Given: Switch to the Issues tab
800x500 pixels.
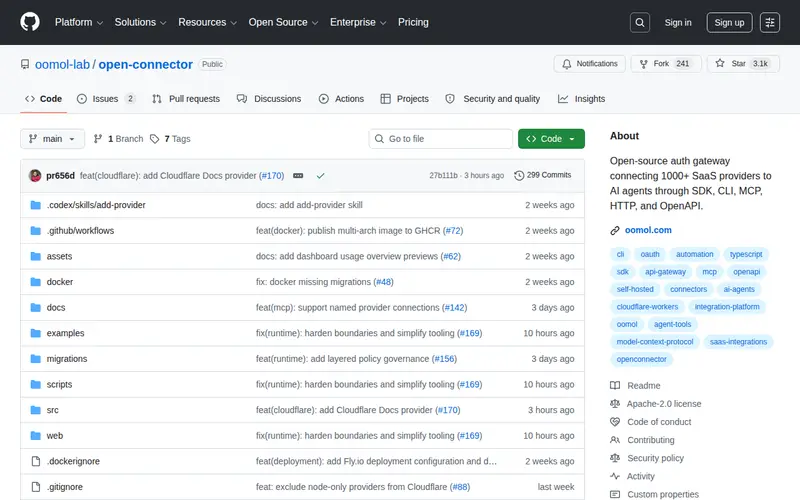Looking at the screenshot, I should tap(106, 99).
